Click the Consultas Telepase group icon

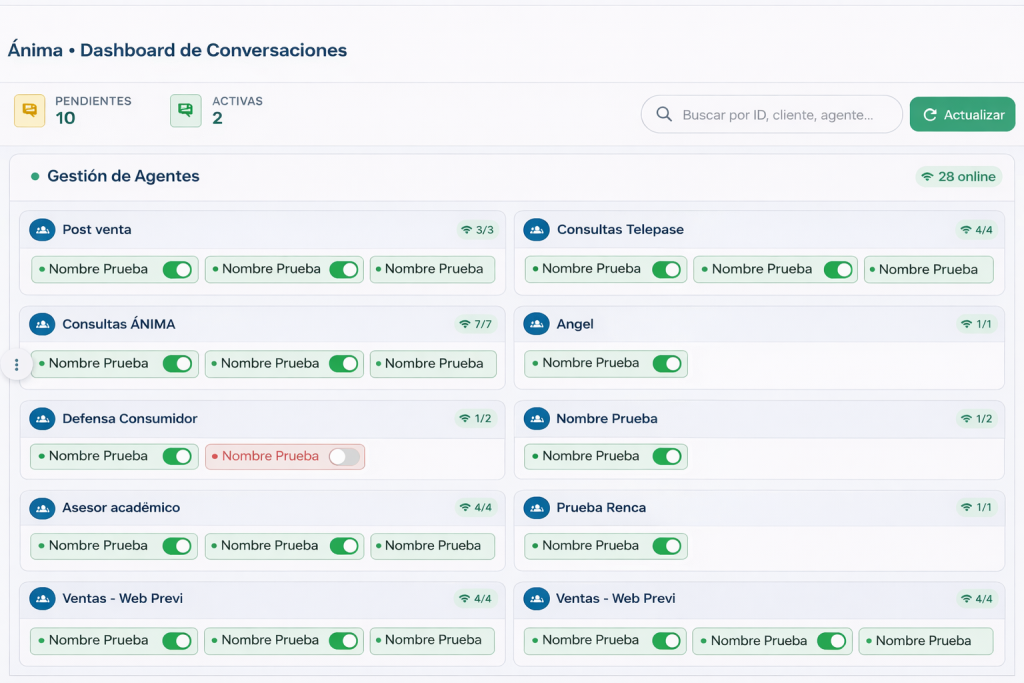pos(537,230)
